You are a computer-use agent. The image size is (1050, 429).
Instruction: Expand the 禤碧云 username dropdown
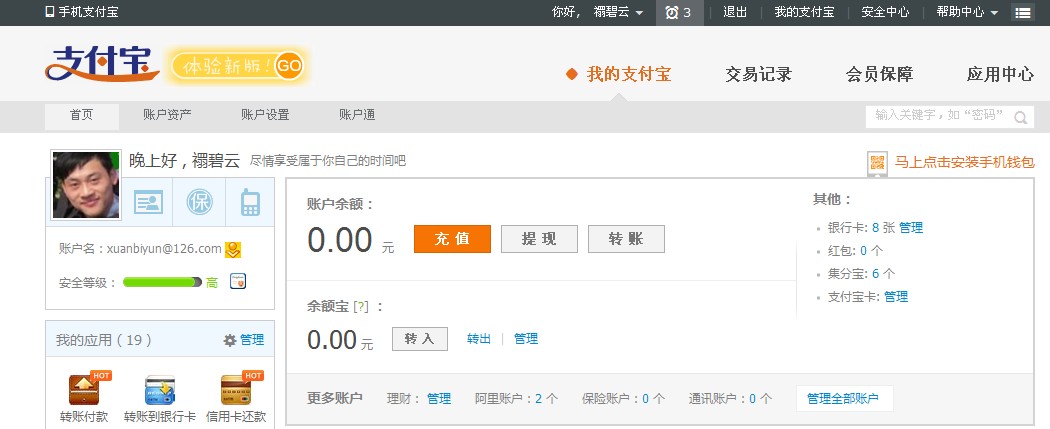[x=618, y=12]
